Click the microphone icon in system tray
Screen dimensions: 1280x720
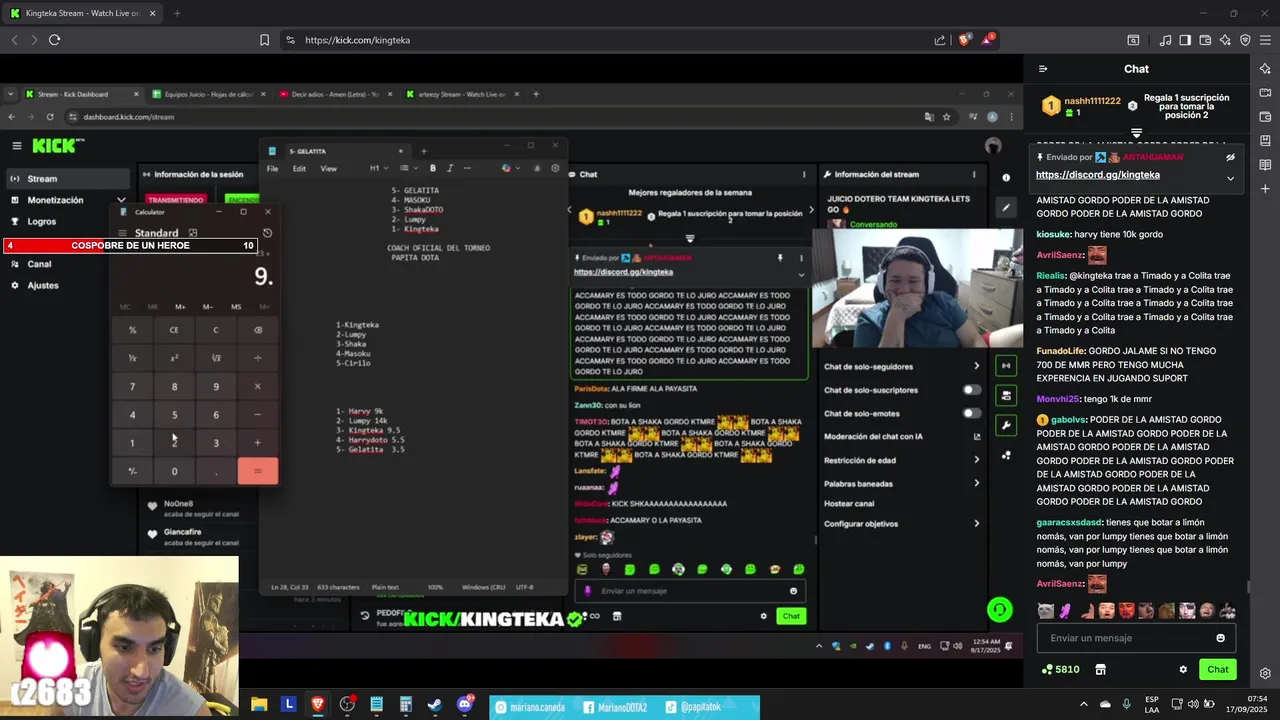(1126, 704)
